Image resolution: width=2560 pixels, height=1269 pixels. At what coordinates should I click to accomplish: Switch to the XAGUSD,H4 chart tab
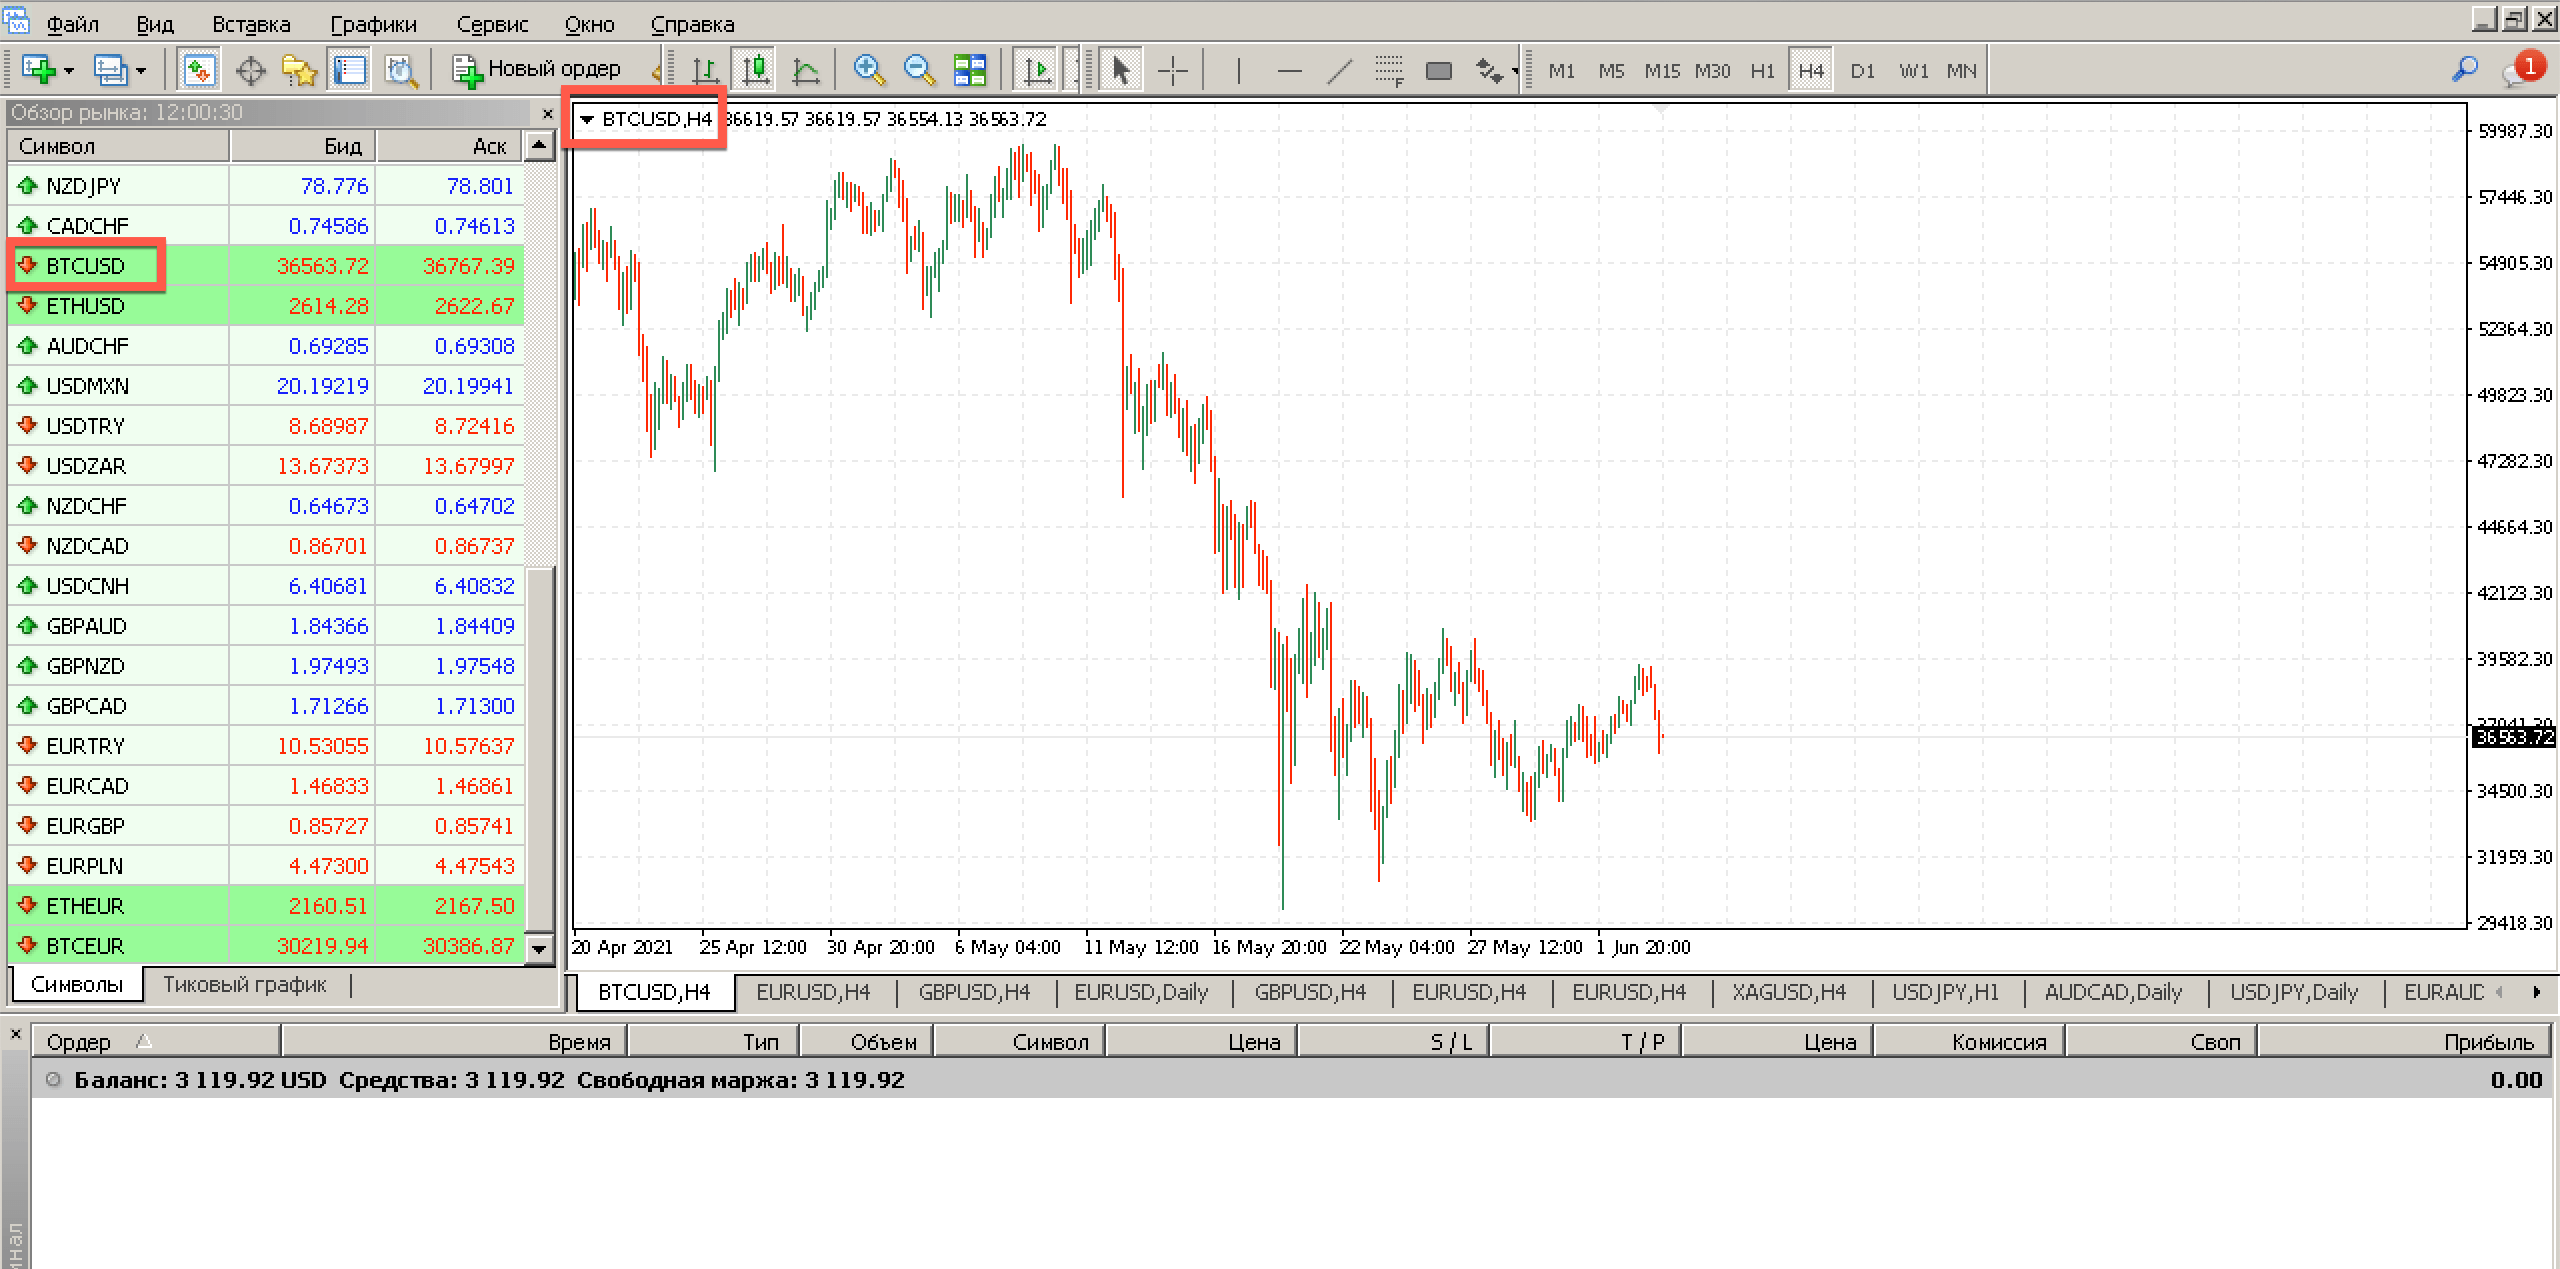click(x=1788, y=992)
